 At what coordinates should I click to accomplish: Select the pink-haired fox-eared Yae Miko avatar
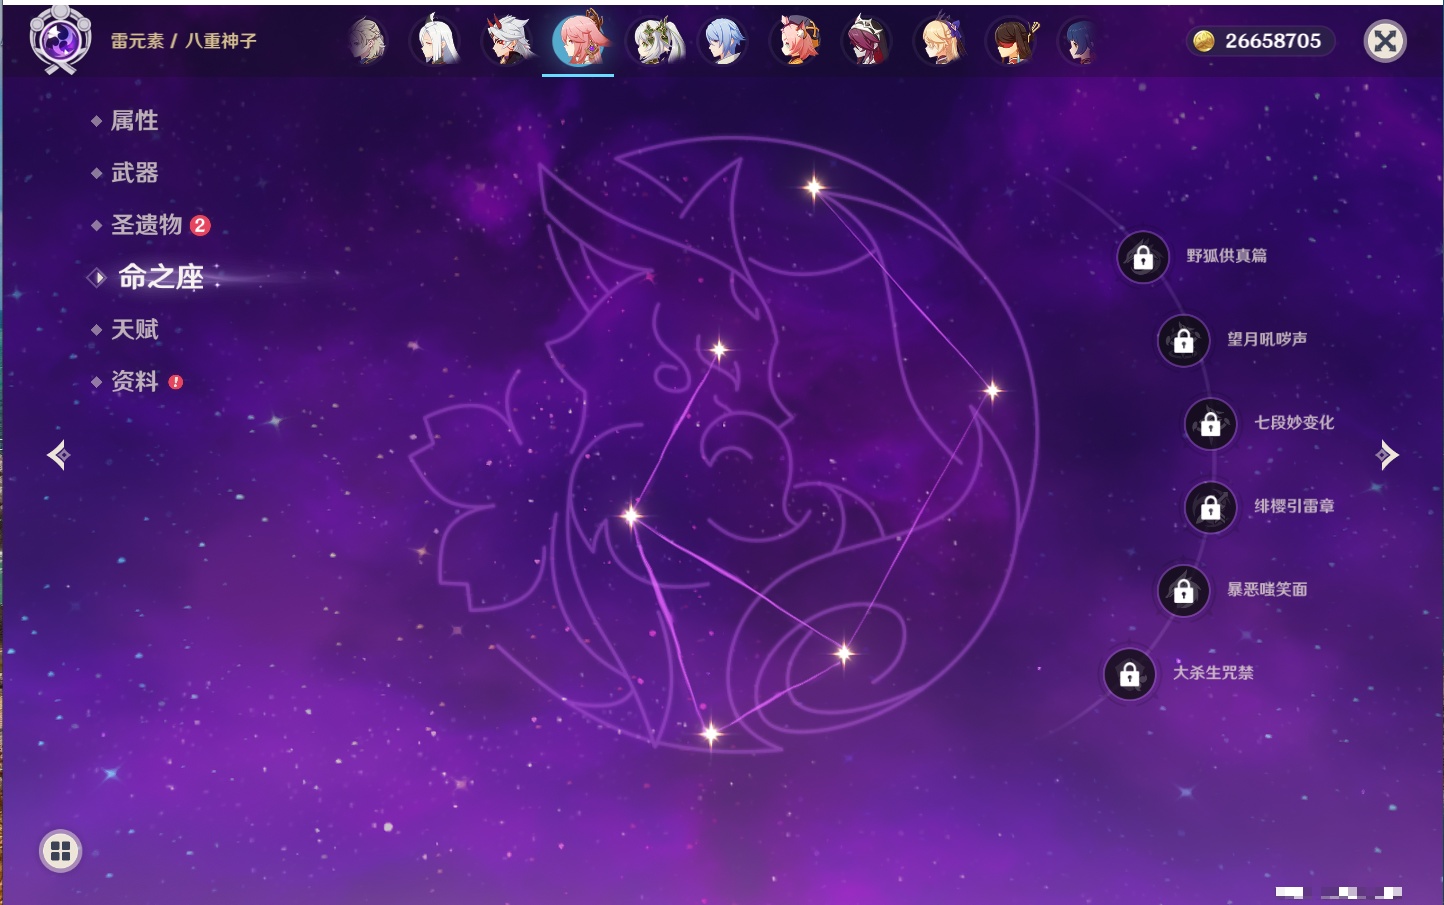580,41
